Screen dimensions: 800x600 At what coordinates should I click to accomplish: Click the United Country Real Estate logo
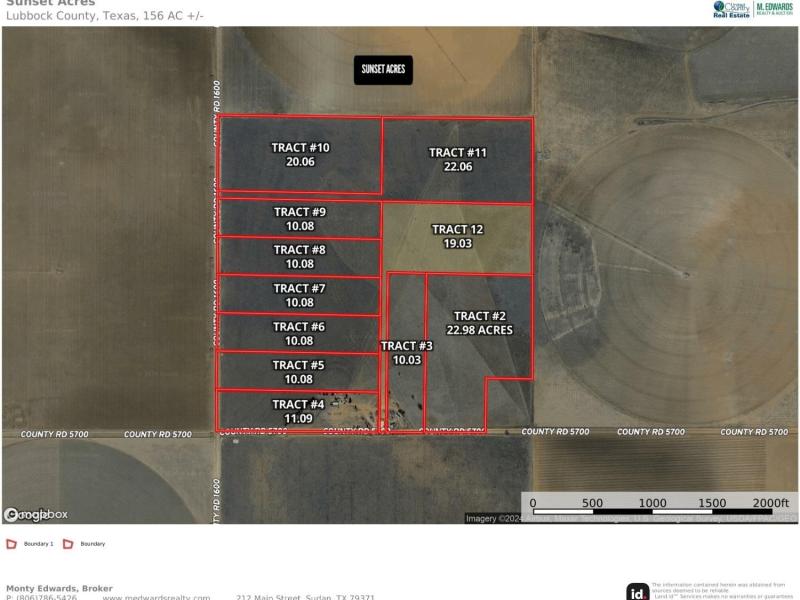731,10
